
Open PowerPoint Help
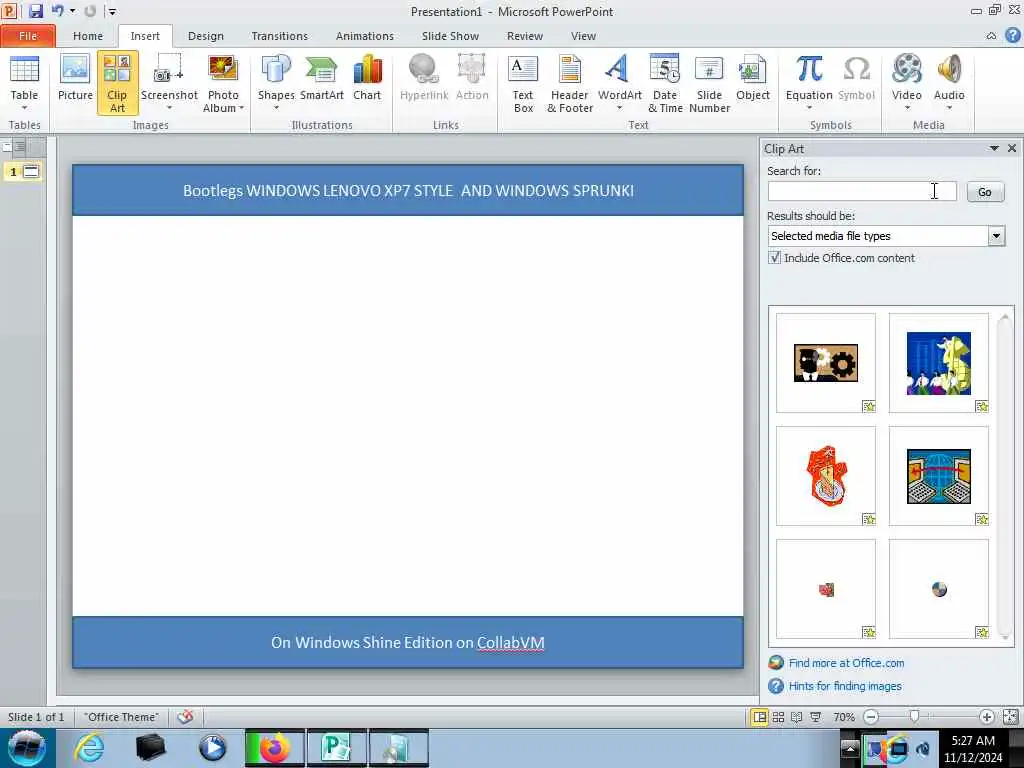1012,36
